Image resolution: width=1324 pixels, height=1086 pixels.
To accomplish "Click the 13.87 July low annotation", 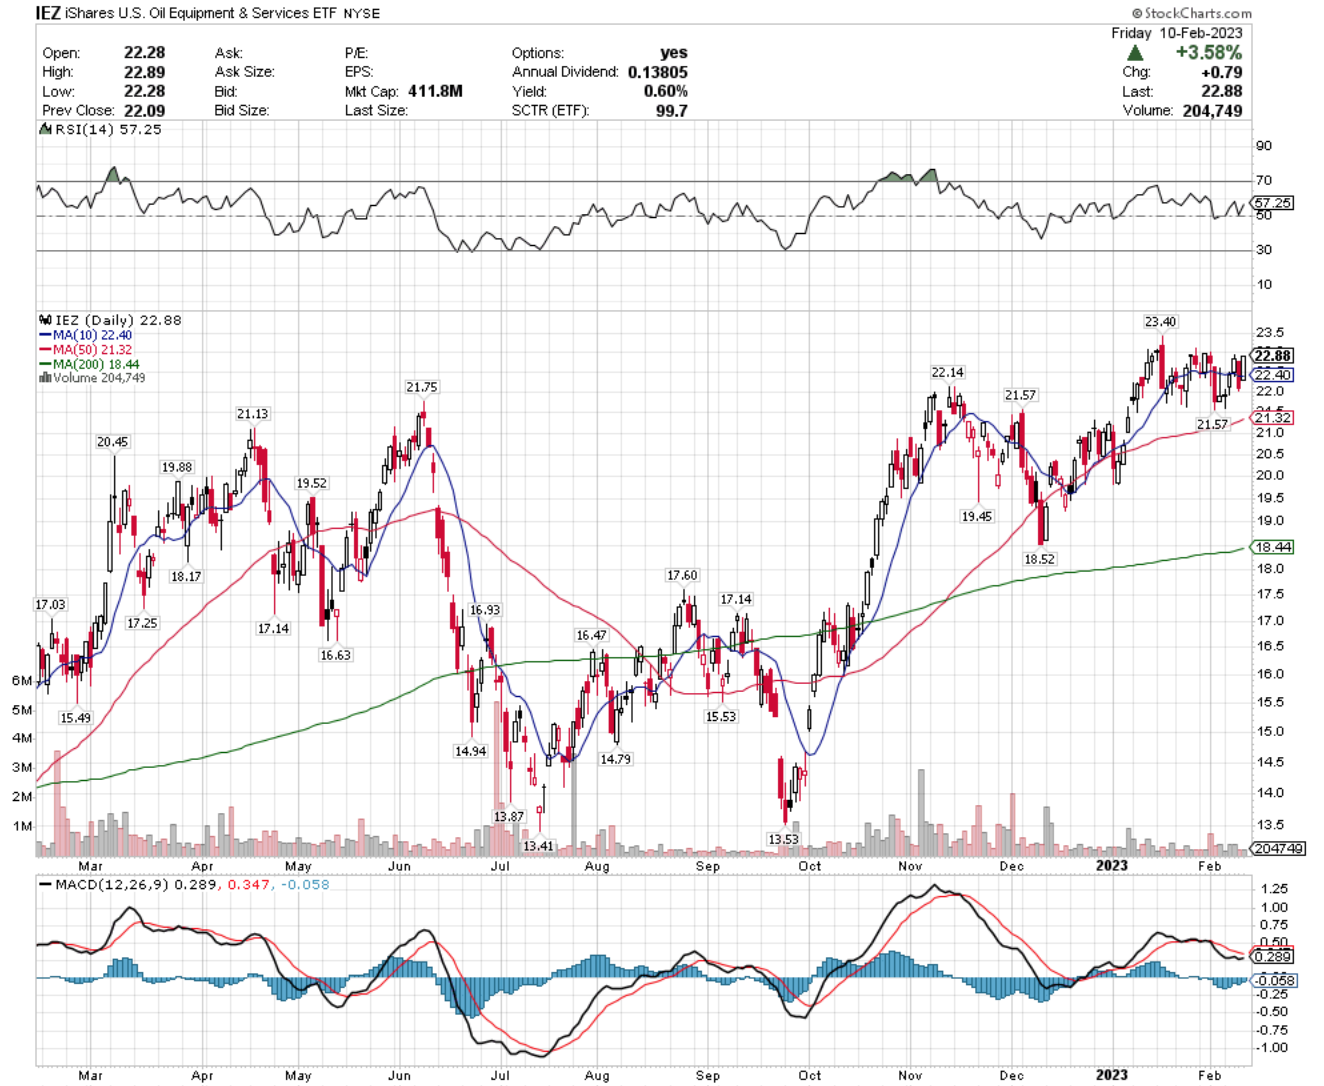I will [508, 816].
